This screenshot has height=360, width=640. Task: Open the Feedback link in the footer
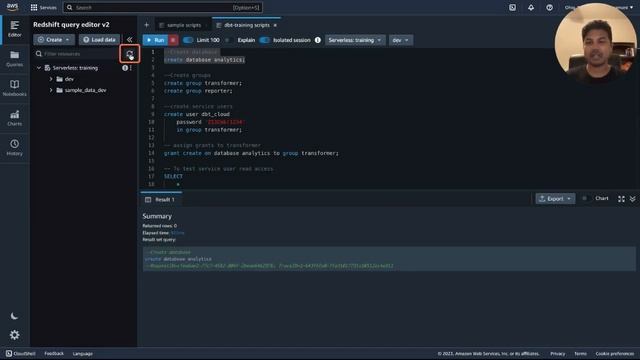pos(54,353)
